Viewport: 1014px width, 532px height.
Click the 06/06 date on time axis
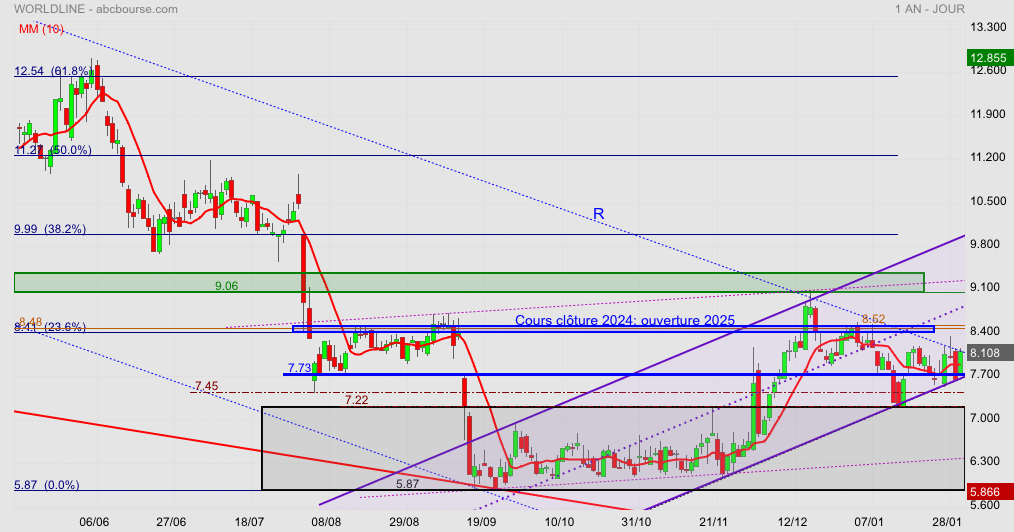coord(94,522)
